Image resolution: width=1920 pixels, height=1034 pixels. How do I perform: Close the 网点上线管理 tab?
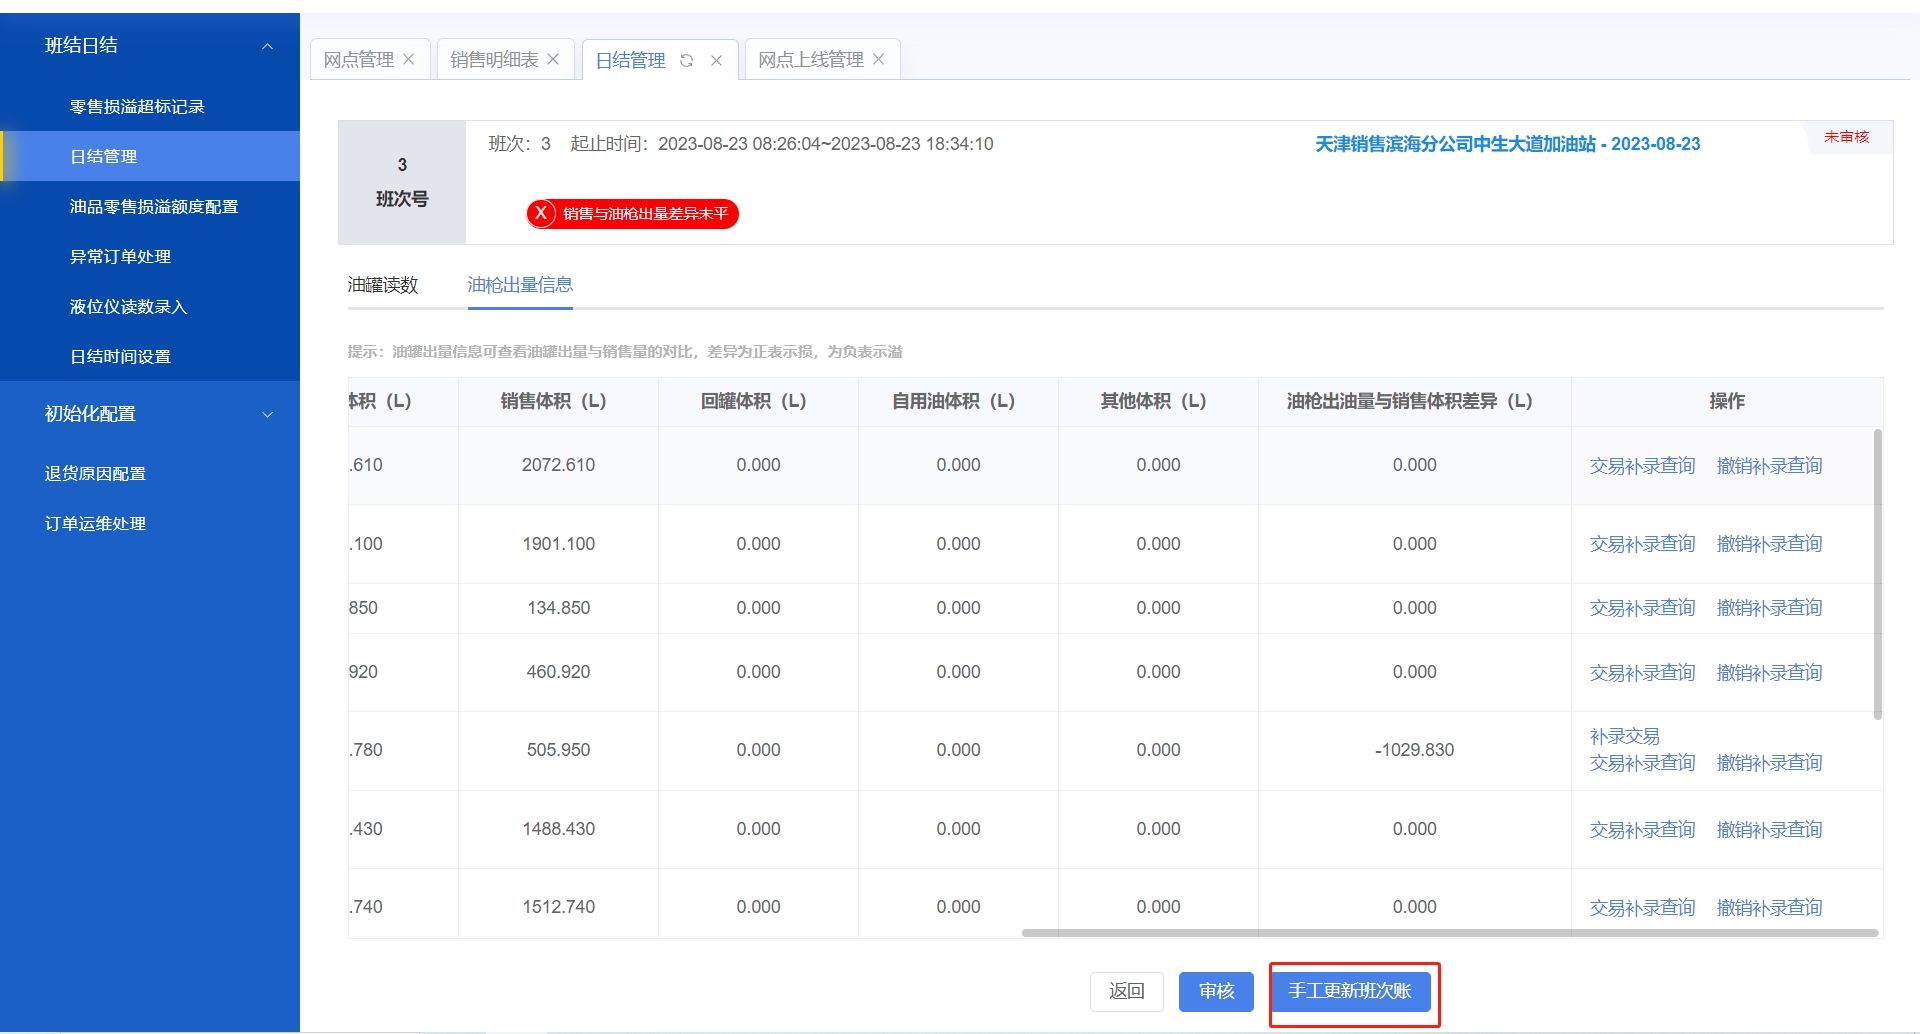point(879,60)
